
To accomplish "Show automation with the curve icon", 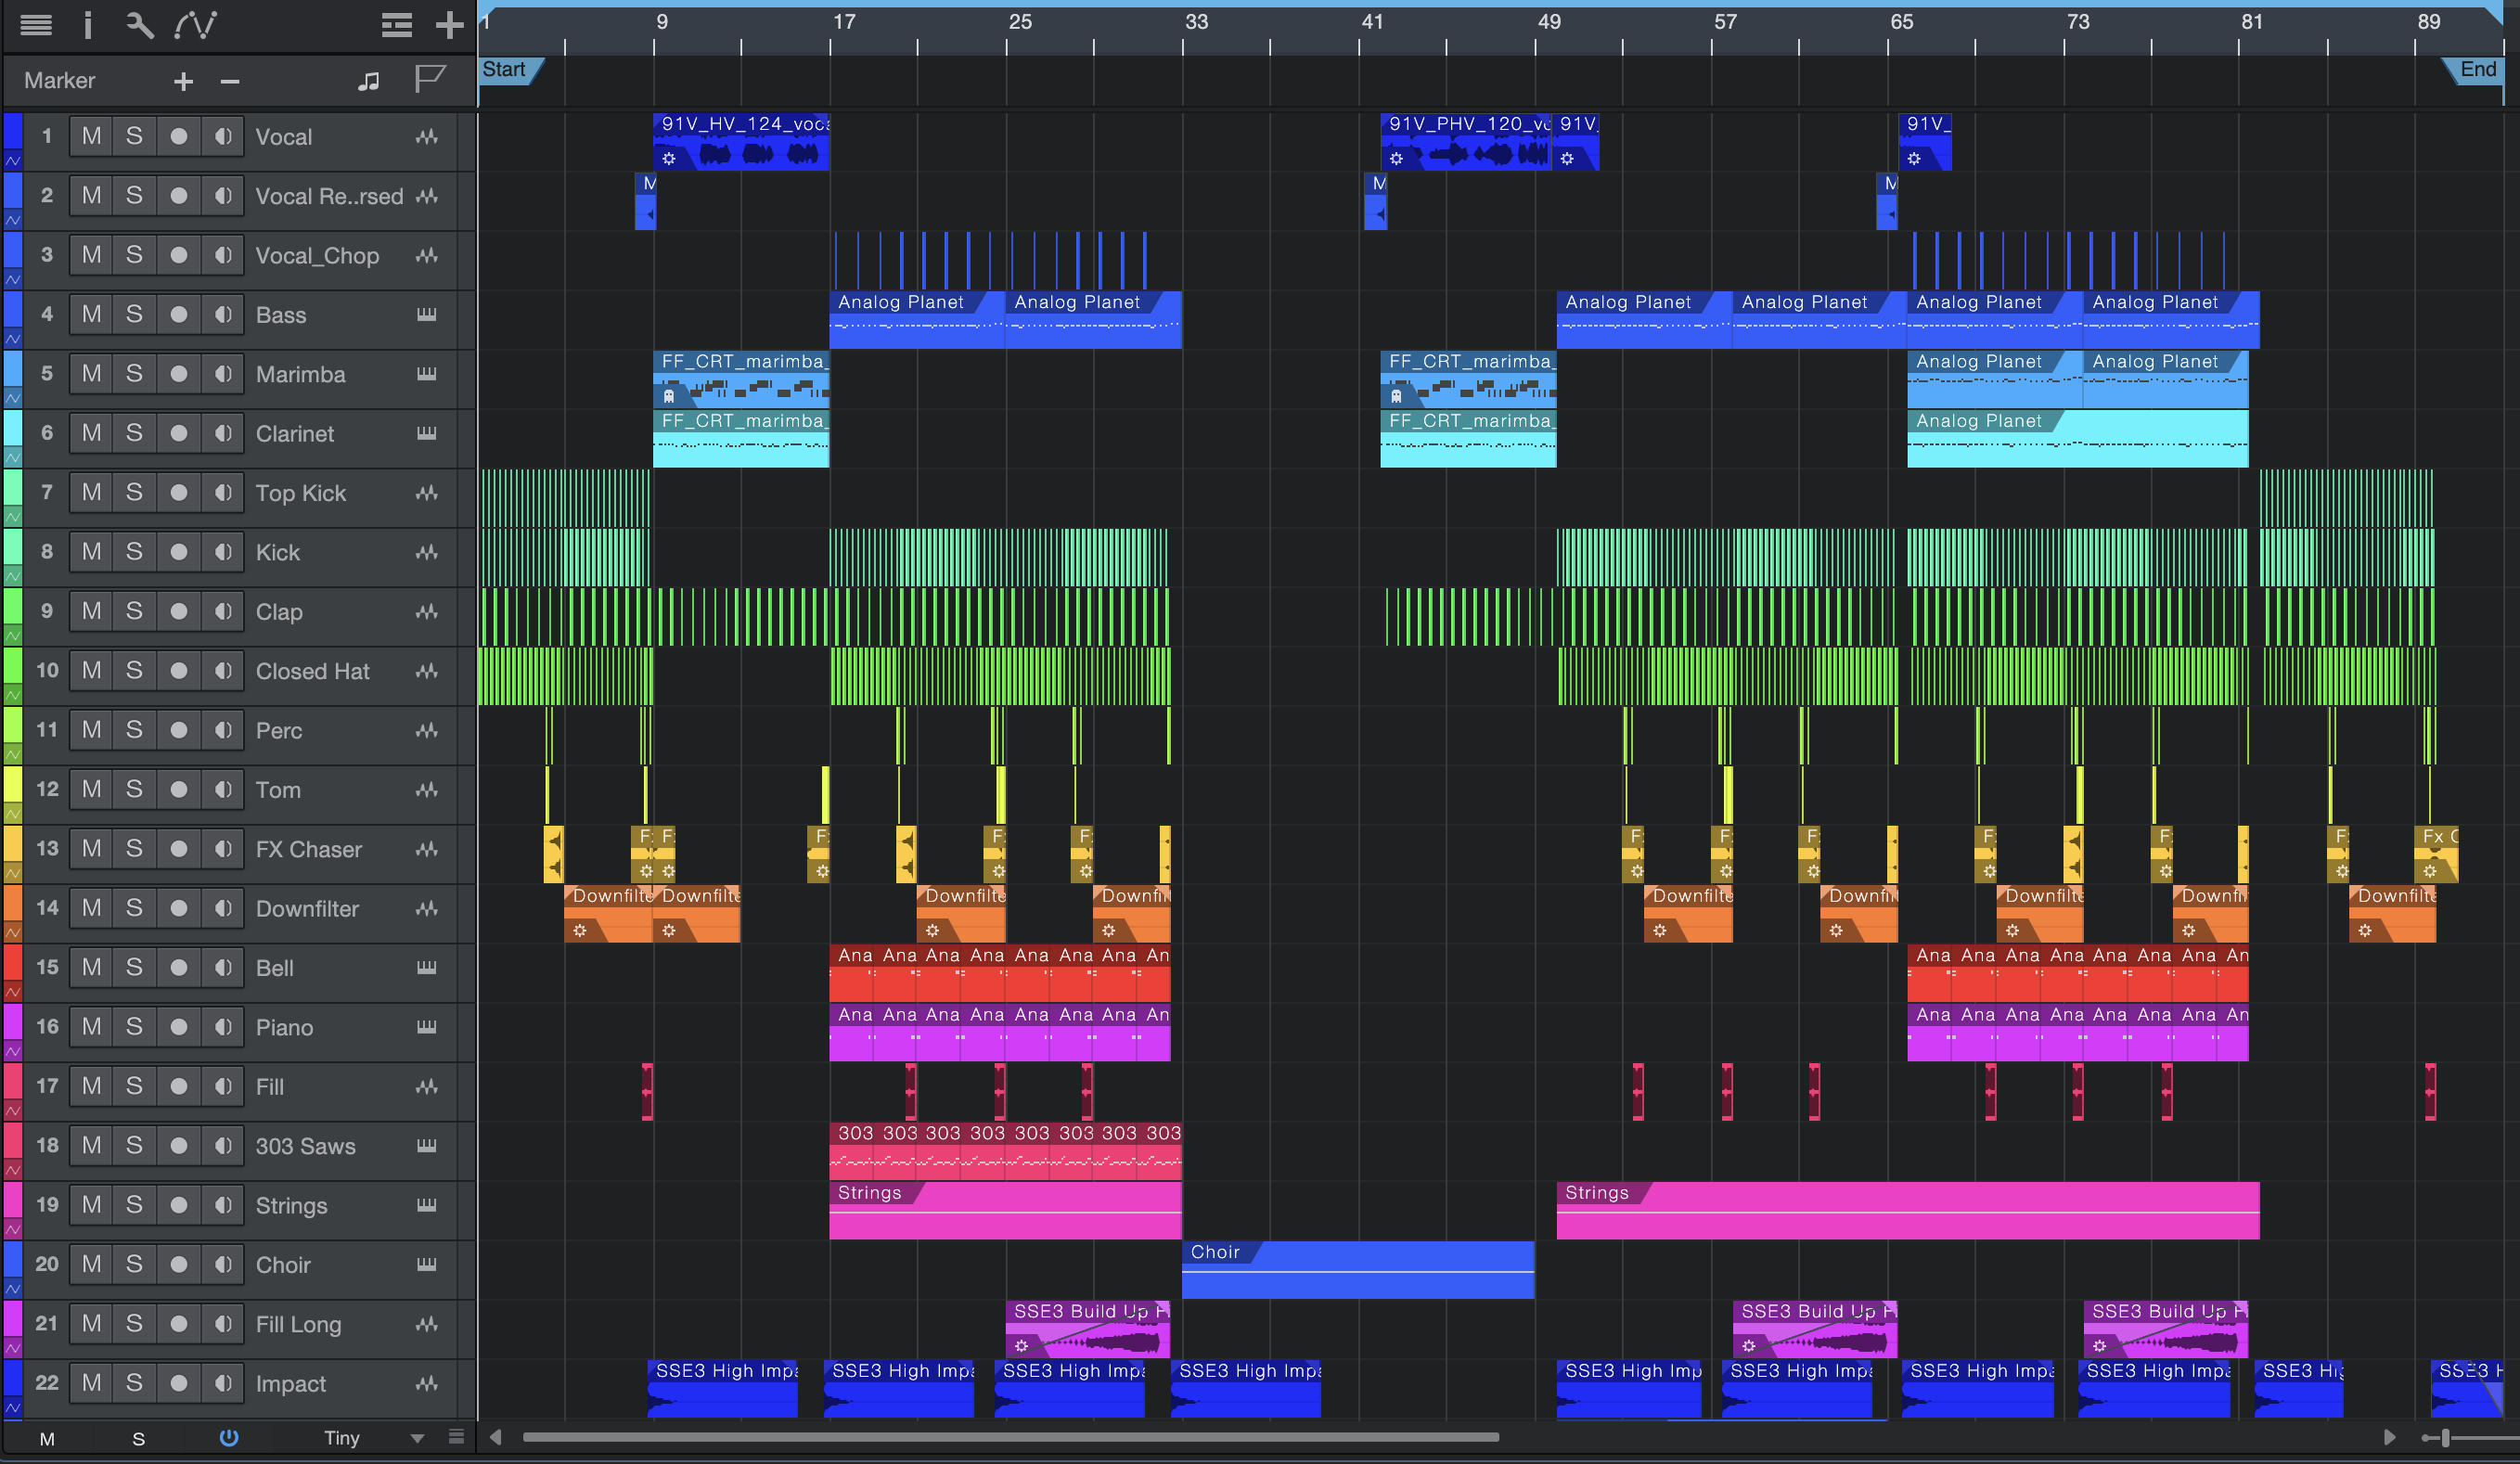I will click(x=195, y=24).
